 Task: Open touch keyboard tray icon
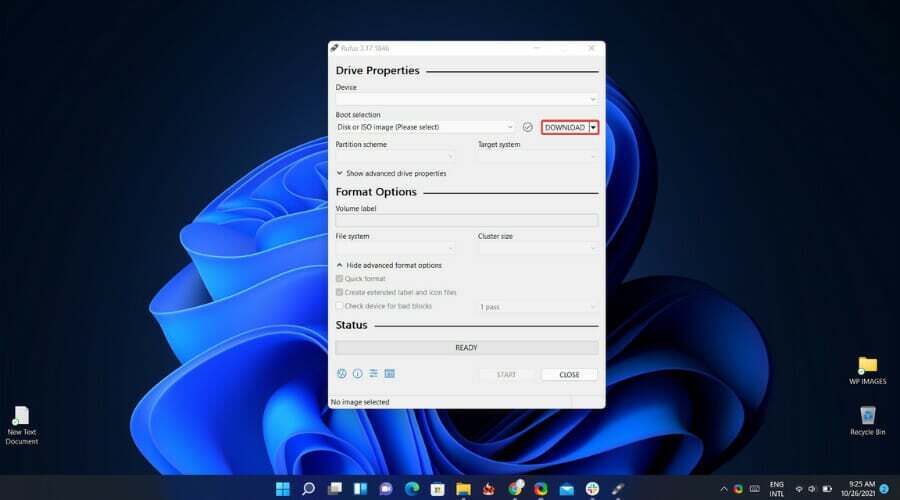(755, 489)
